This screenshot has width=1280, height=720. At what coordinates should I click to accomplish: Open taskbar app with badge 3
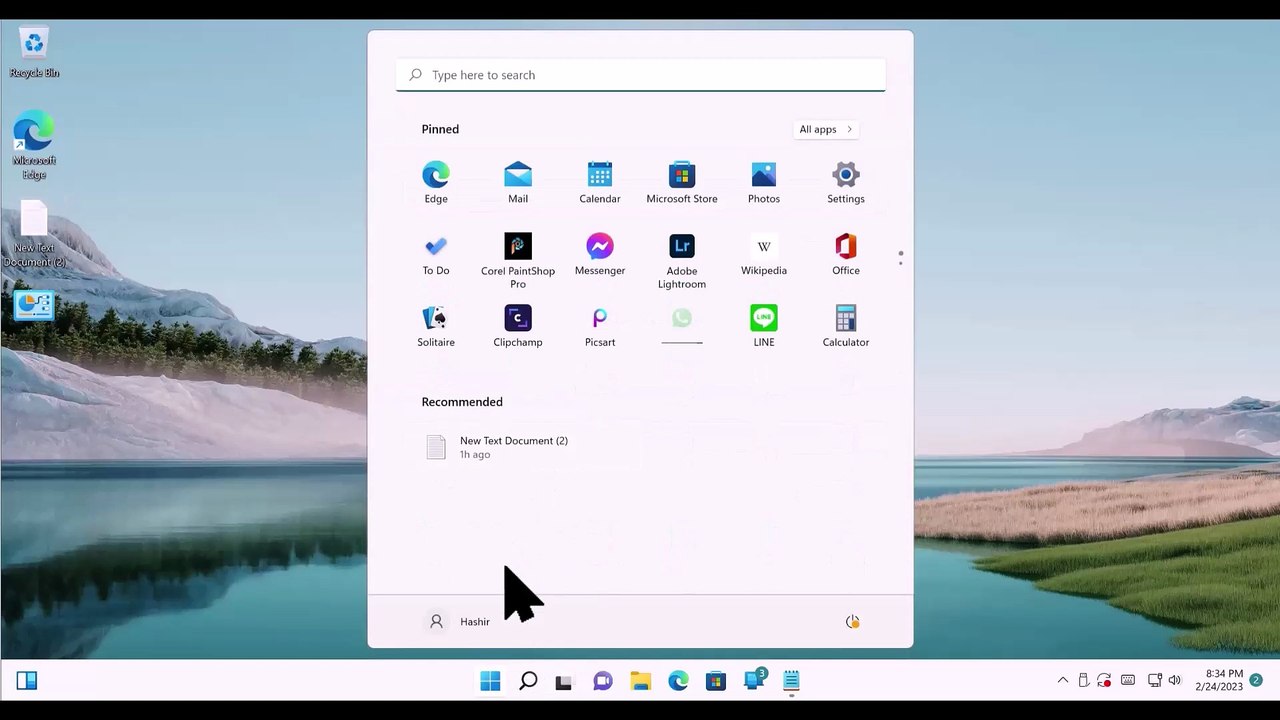pyautogui.click(x=755, y=680)
